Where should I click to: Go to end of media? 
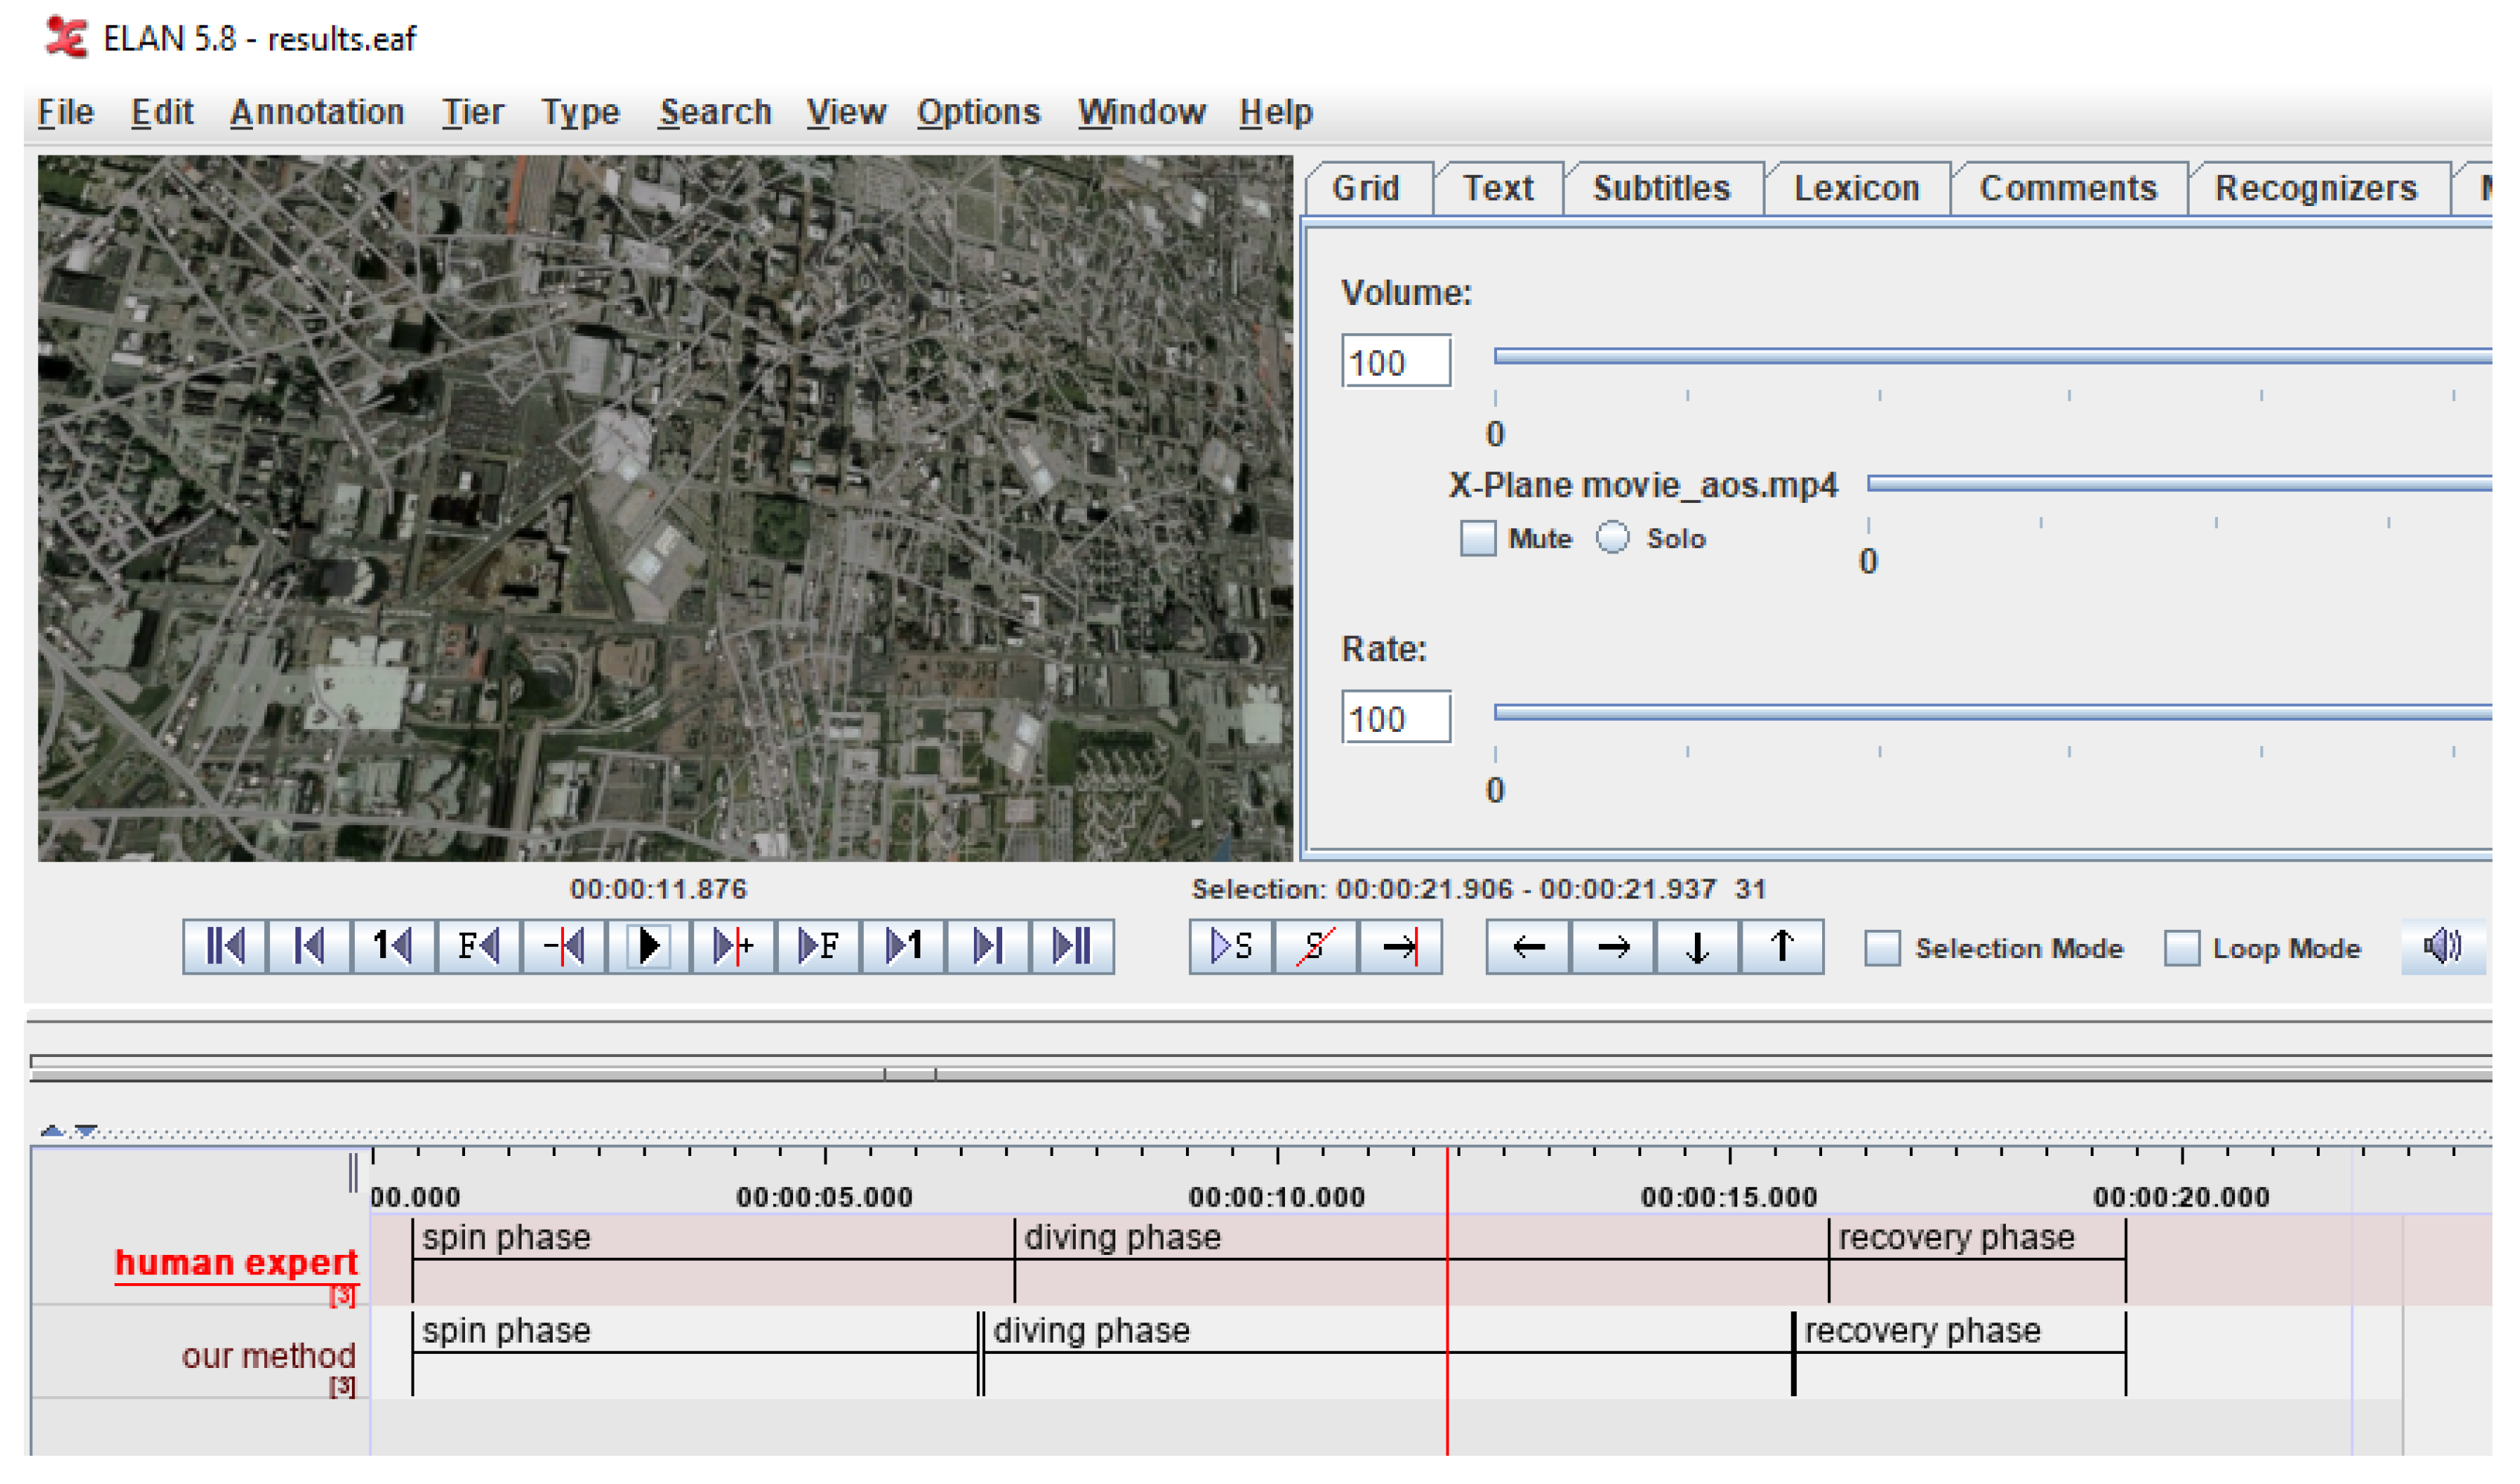1071,946
